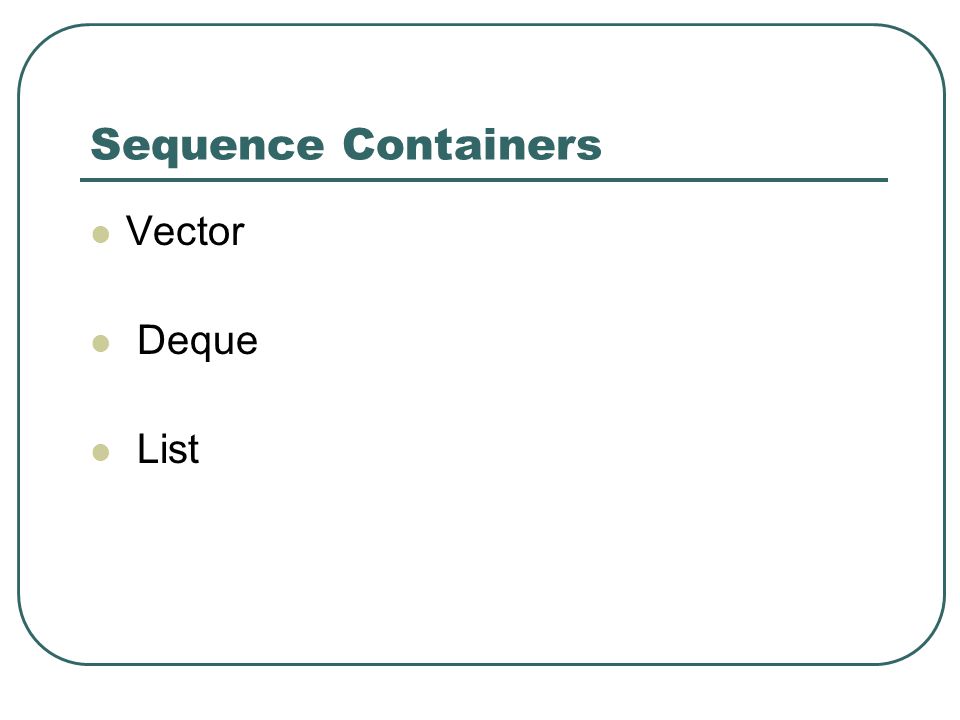The height and width of the screenshot is (720, 960).
Task: Click the green bullet beside List
Action: point(100,452)
